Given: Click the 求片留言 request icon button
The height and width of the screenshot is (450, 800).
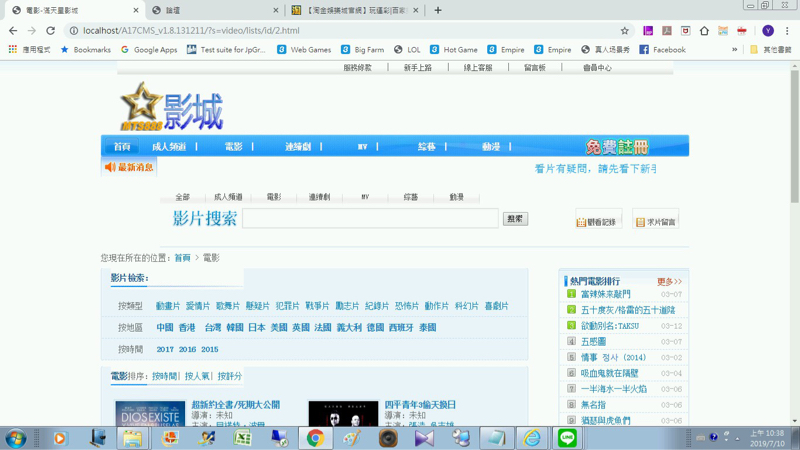Looking at the screenshot, I should click(x=656, y=220).
